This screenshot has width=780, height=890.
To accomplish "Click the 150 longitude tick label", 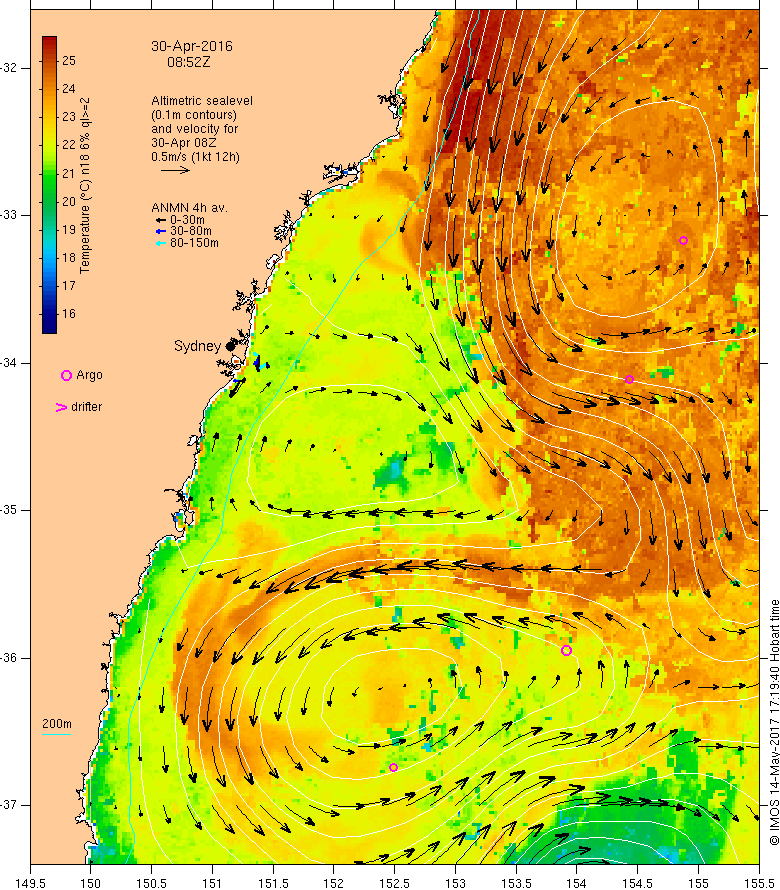I will tap(90, 883).
